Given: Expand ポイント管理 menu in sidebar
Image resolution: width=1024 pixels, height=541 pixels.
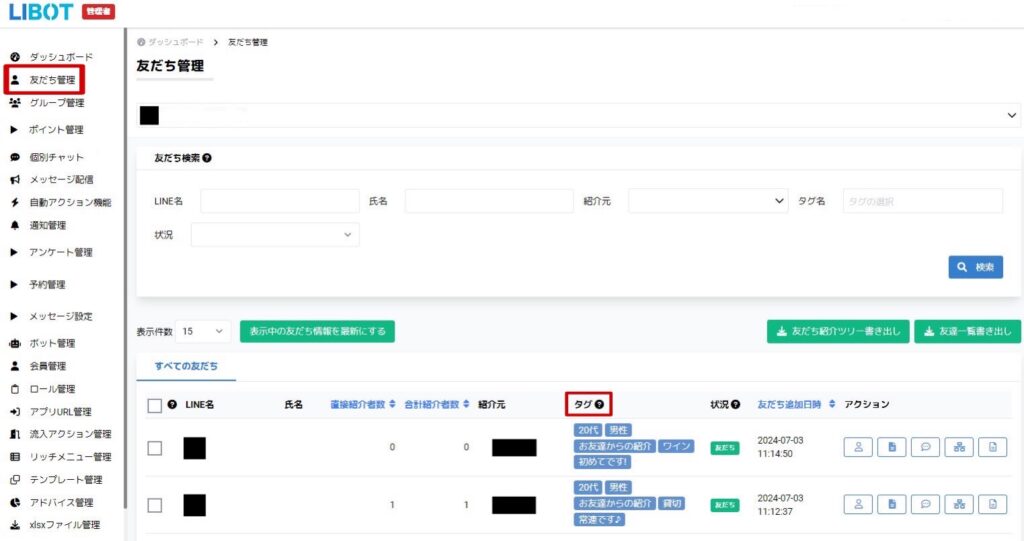Looking at the screenshot, I should click(56, 130).
